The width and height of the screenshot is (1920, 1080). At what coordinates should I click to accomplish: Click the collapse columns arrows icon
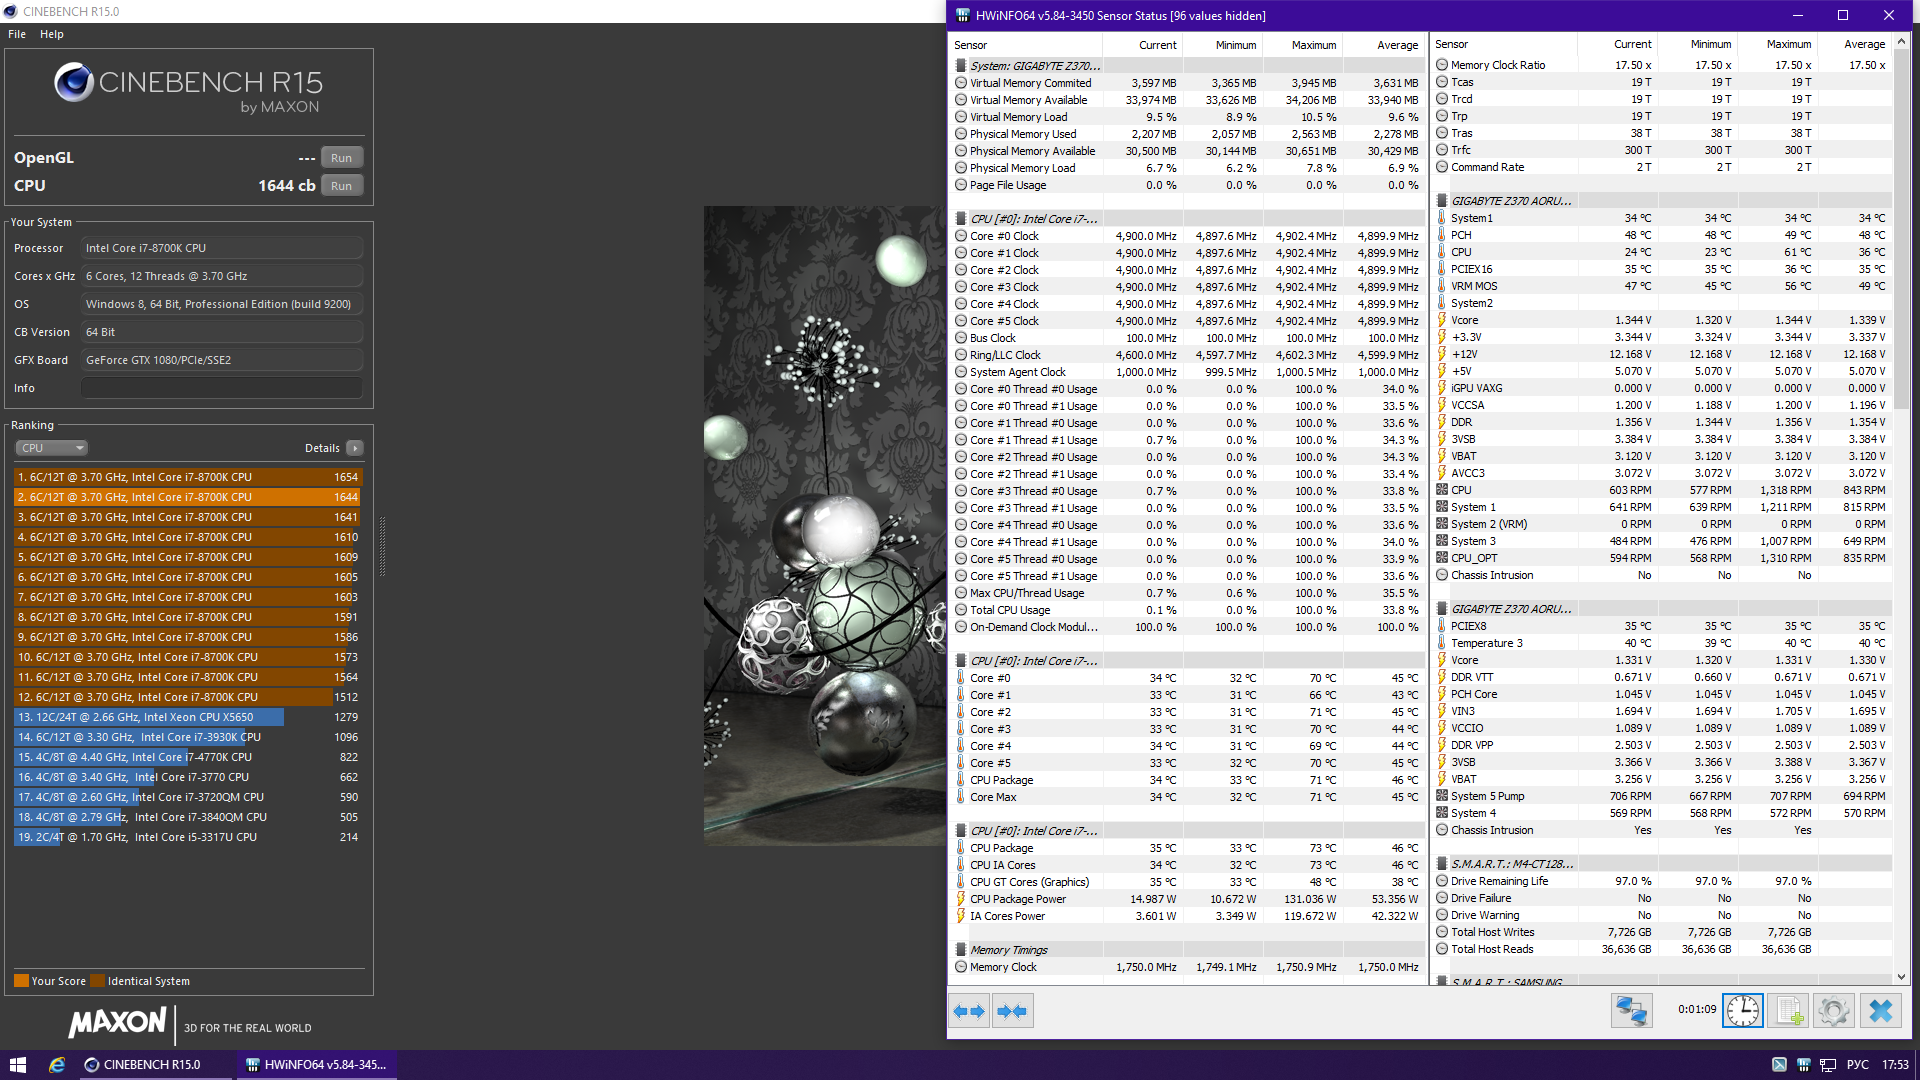click(x=1011, y=1011)
